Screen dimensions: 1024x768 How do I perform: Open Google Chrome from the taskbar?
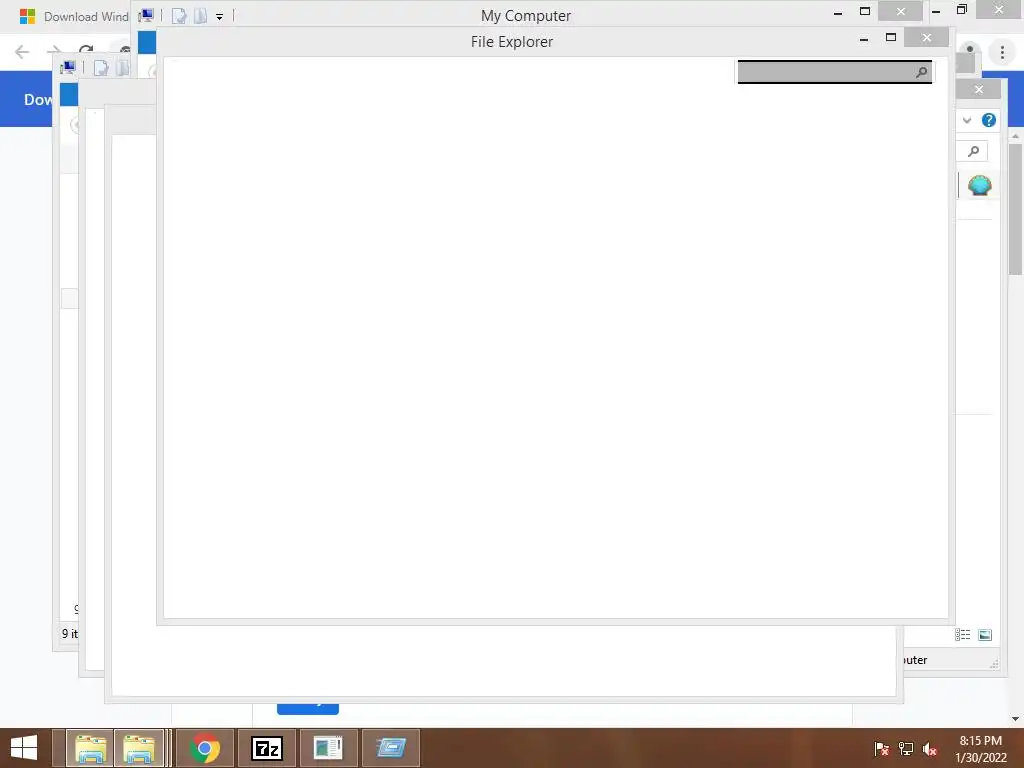[x=205, y=748]
